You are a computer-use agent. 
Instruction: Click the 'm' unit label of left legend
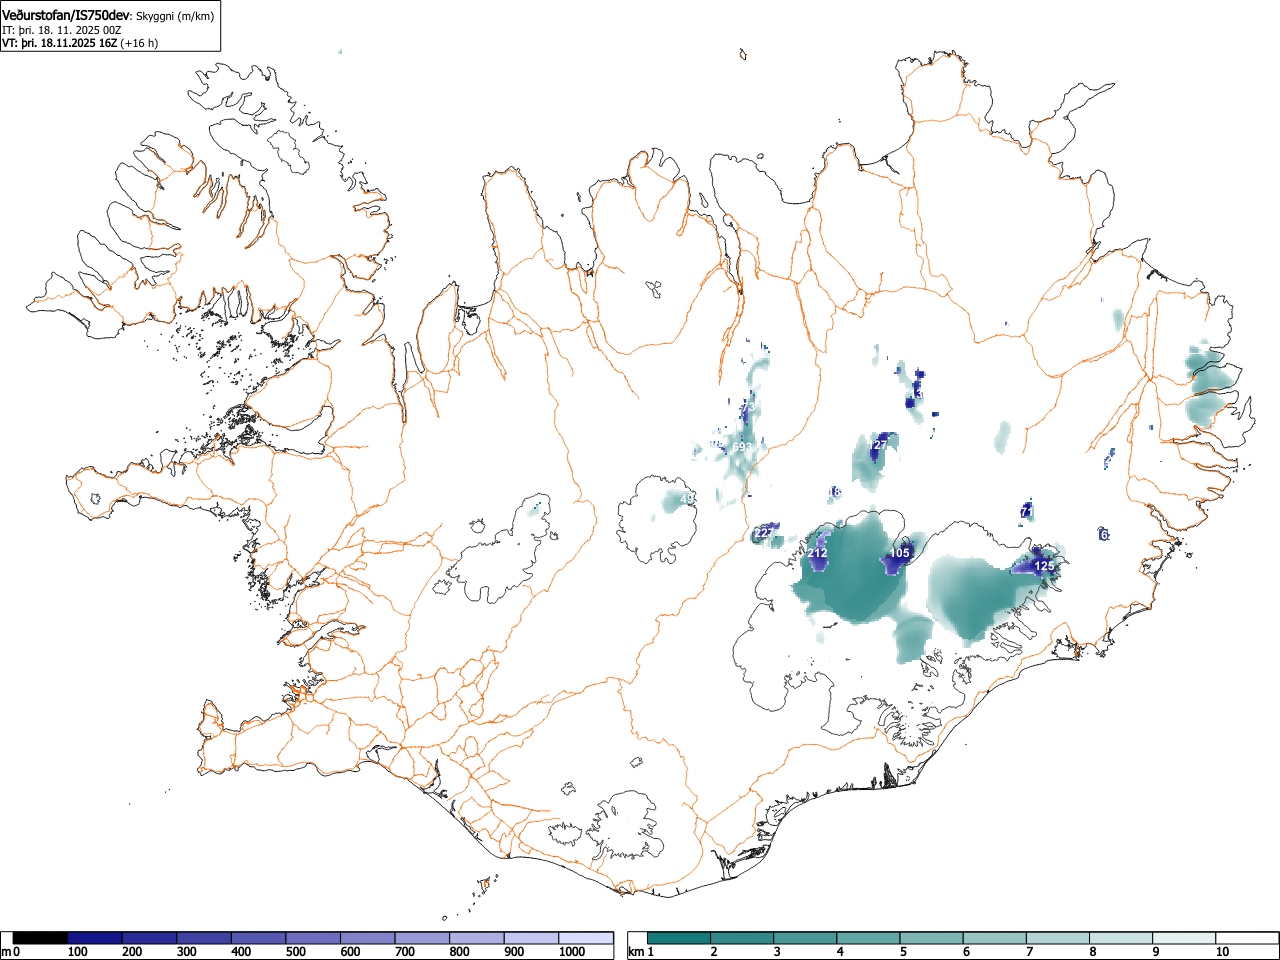click(x=7, y=951)
